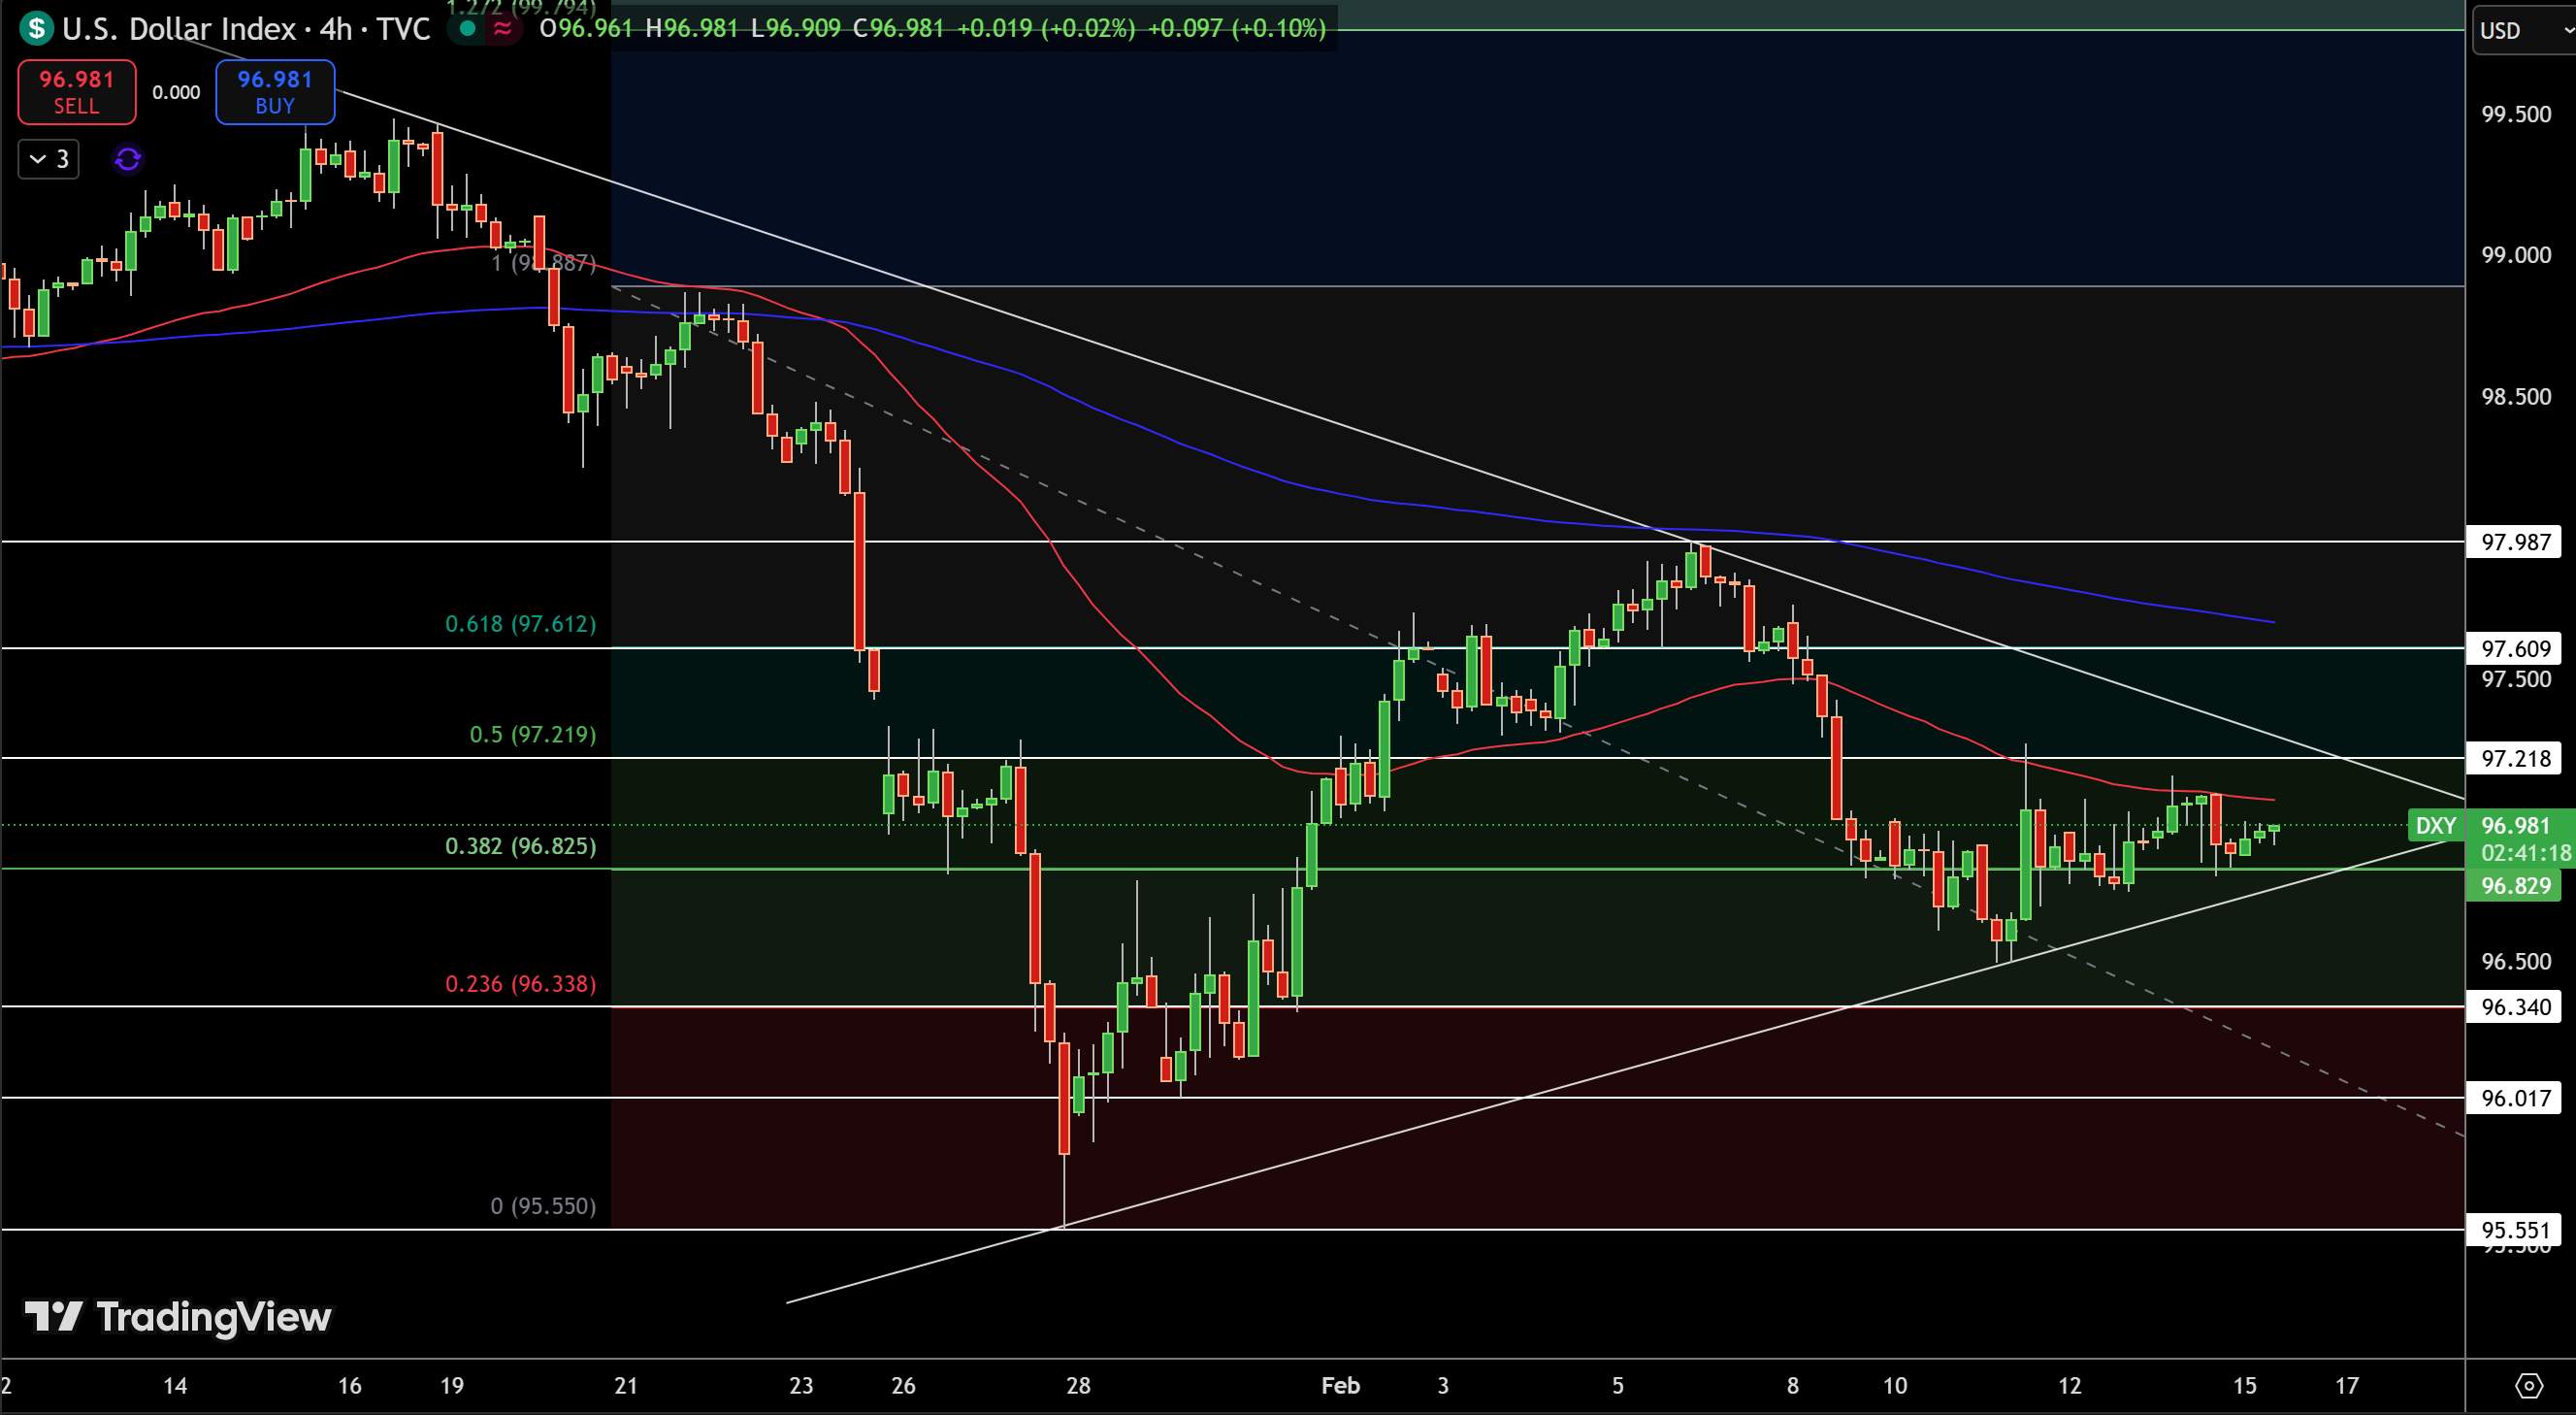The height and width of the screenshot is (1415, 2576).
Task: Click the 0.382 (96.825) Fibonacci label
Action: tap(520, 846)
